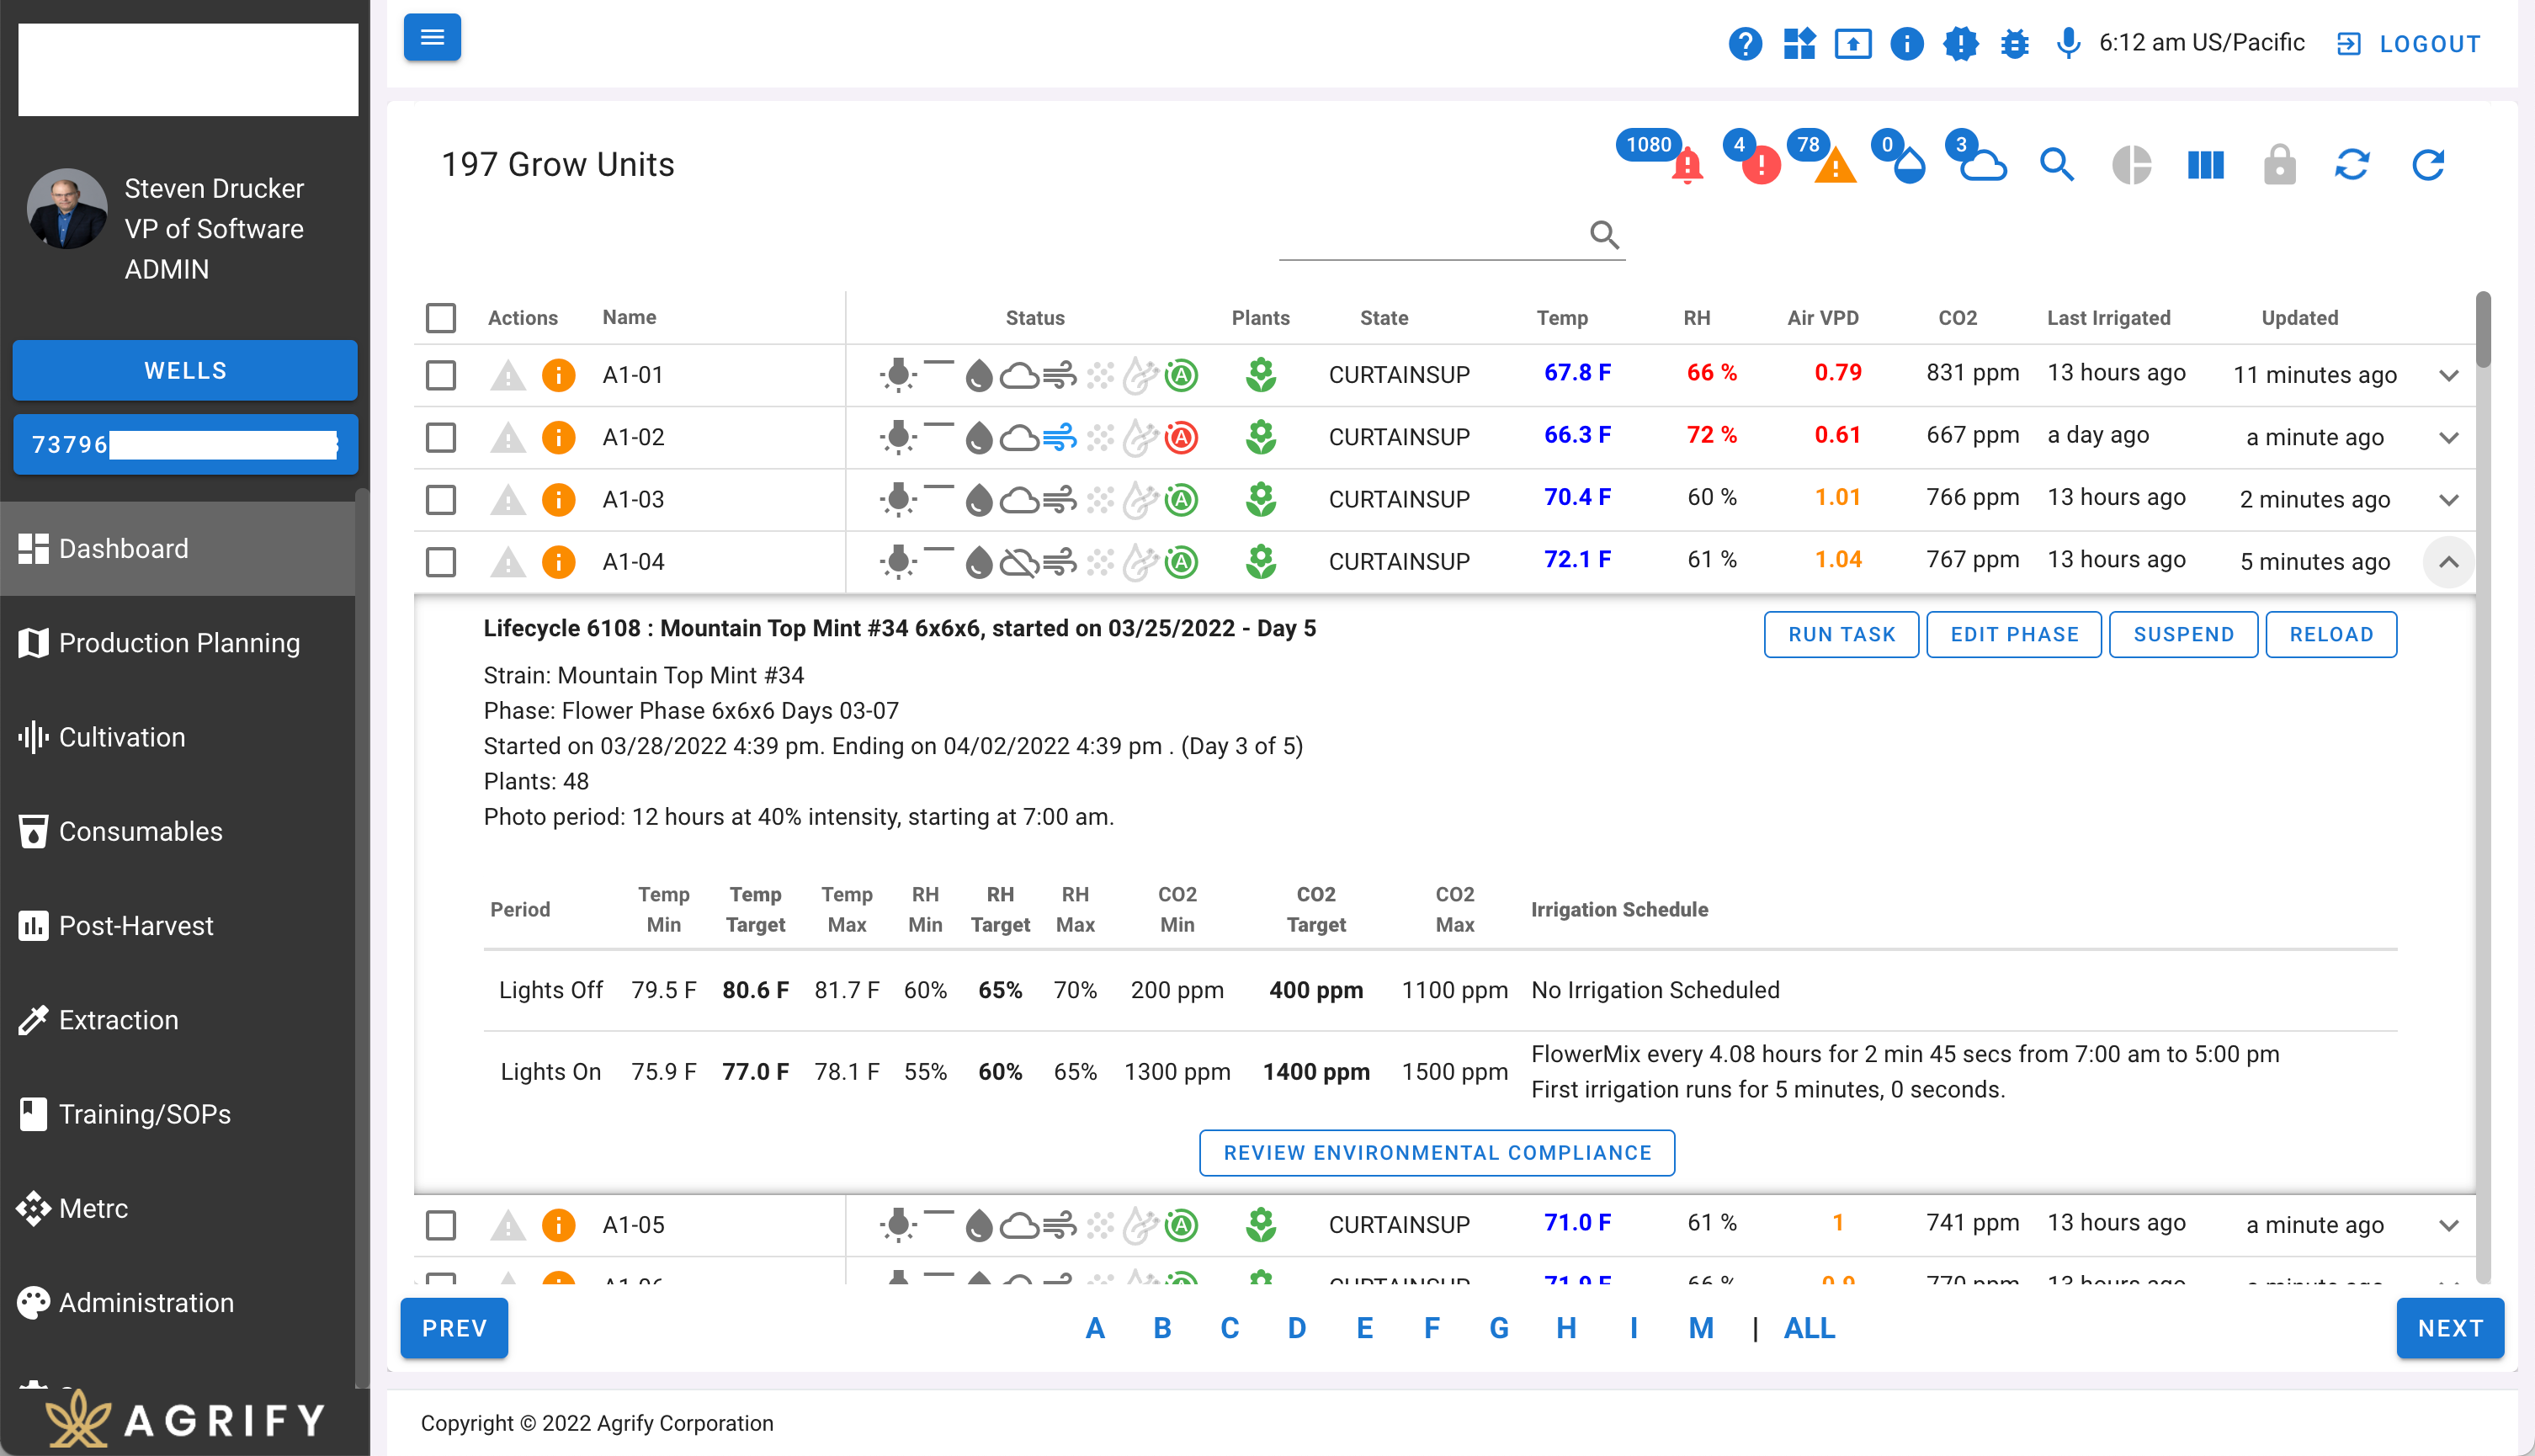
Task: Collapse the A1-04 row details
Action: (2448, 562)
